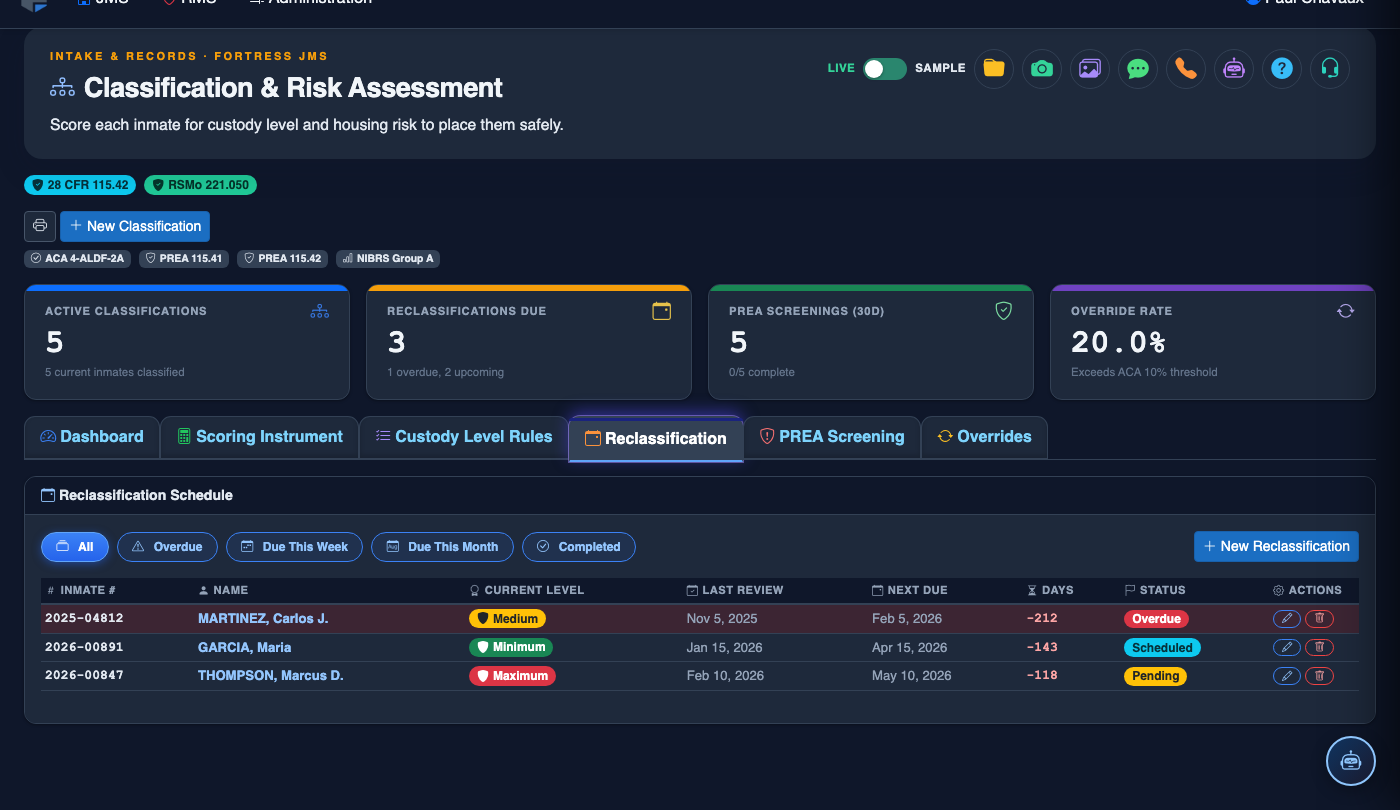Screen dimensions: 1400x810
Task: Delete the MARTINEZ, Carlos J. reclassification row
Action: [1319, 619]
